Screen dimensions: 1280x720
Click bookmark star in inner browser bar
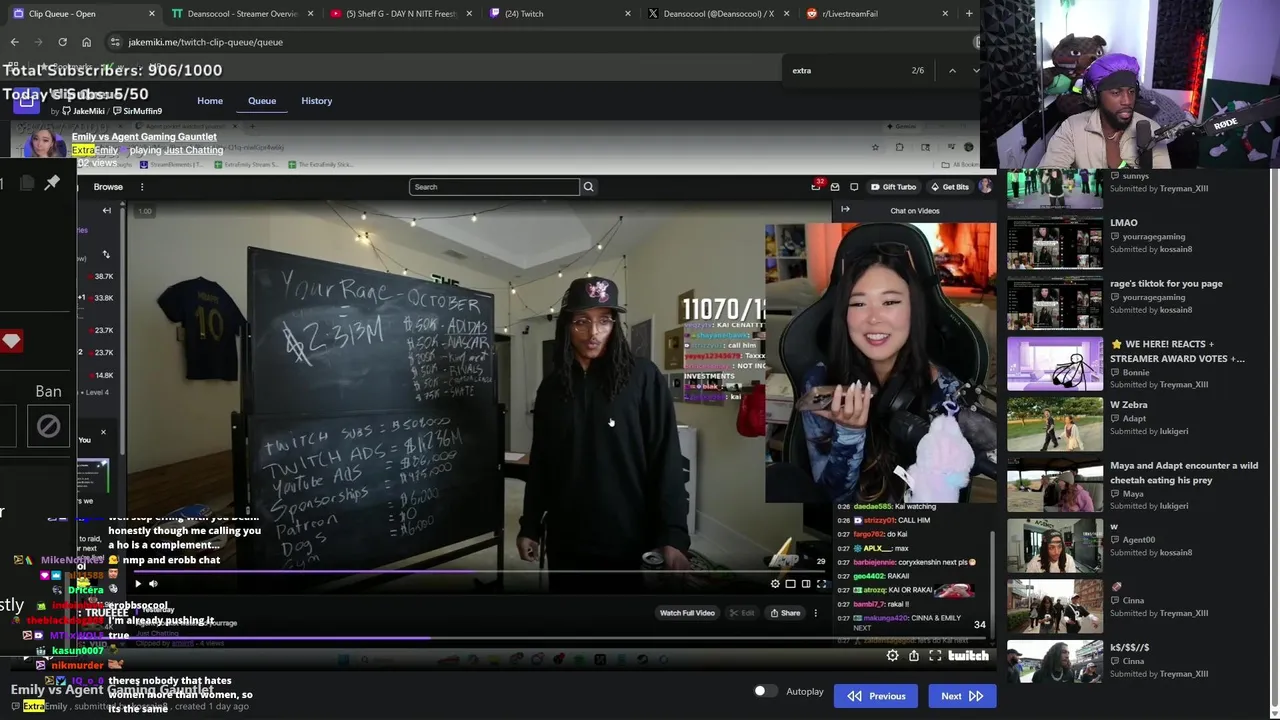[875, 147]
